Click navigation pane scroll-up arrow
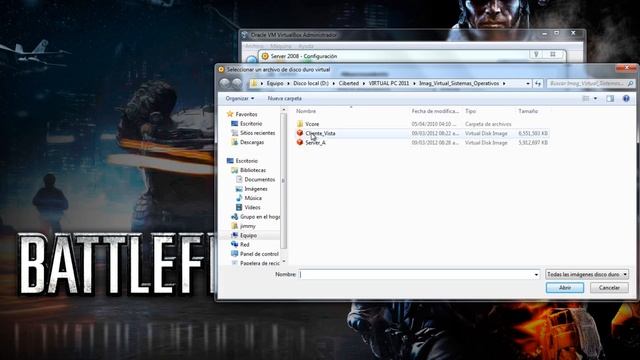 283,110
